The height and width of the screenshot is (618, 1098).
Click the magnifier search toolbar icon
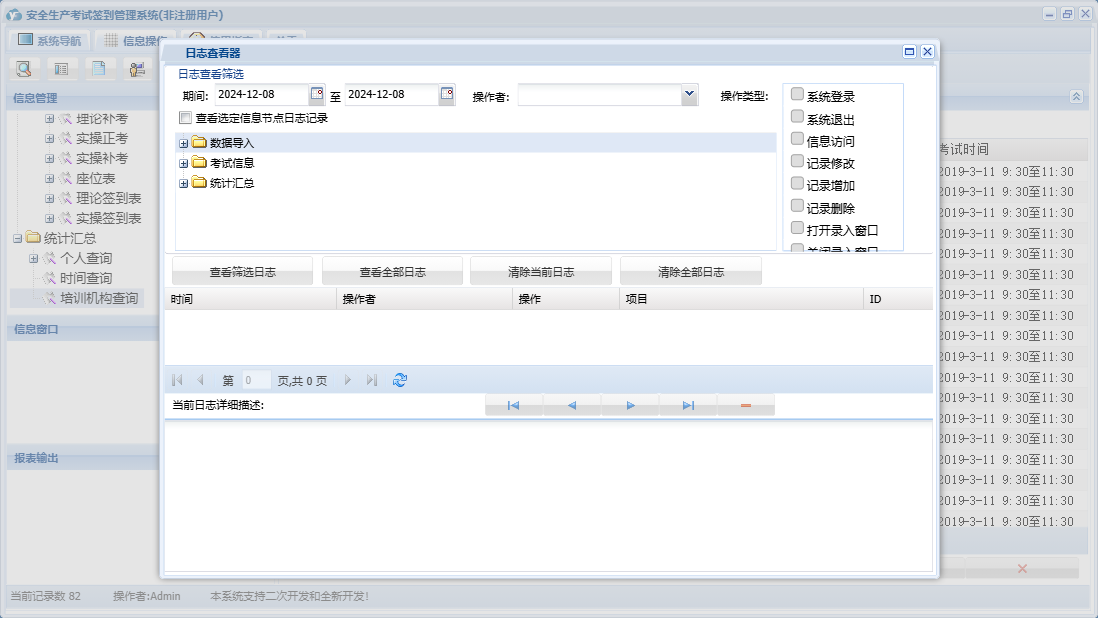point(24,69)
